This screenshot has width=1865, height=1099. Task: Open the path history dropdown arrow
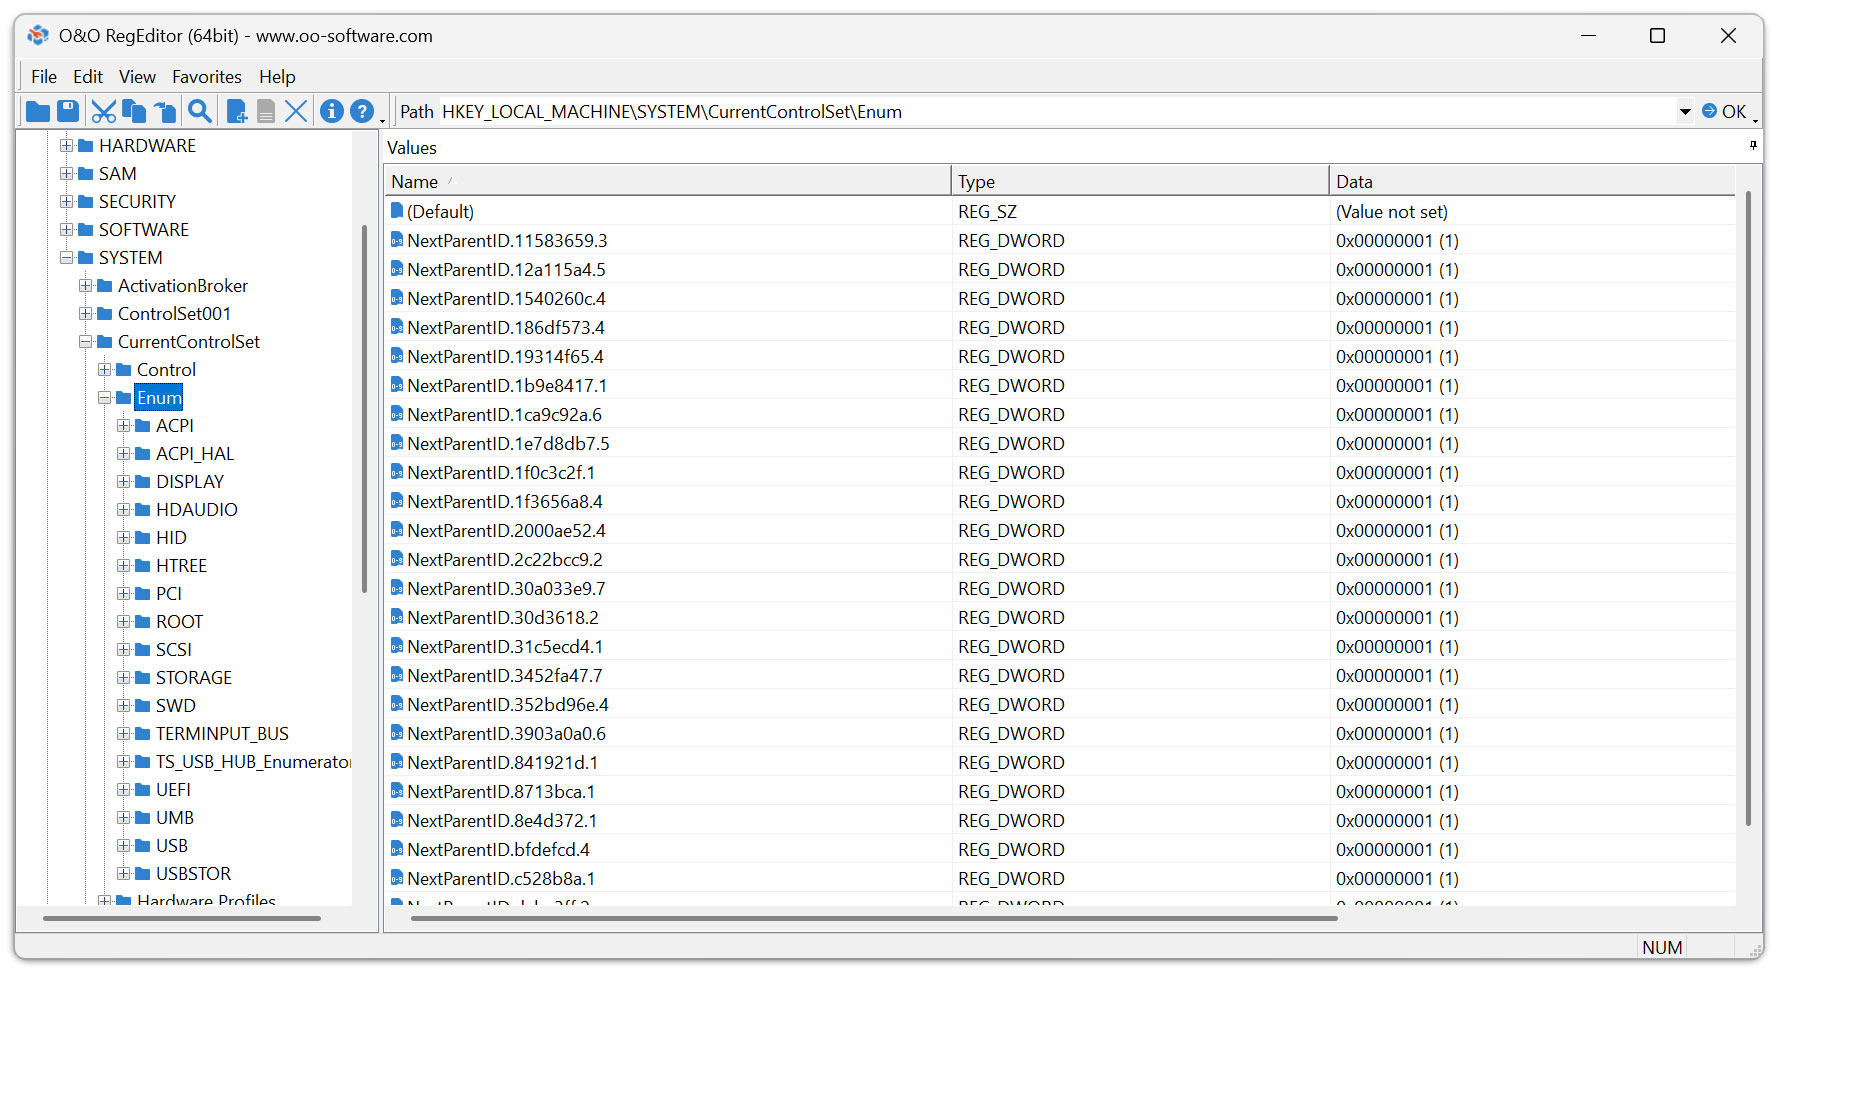[x=1686, y=111]
